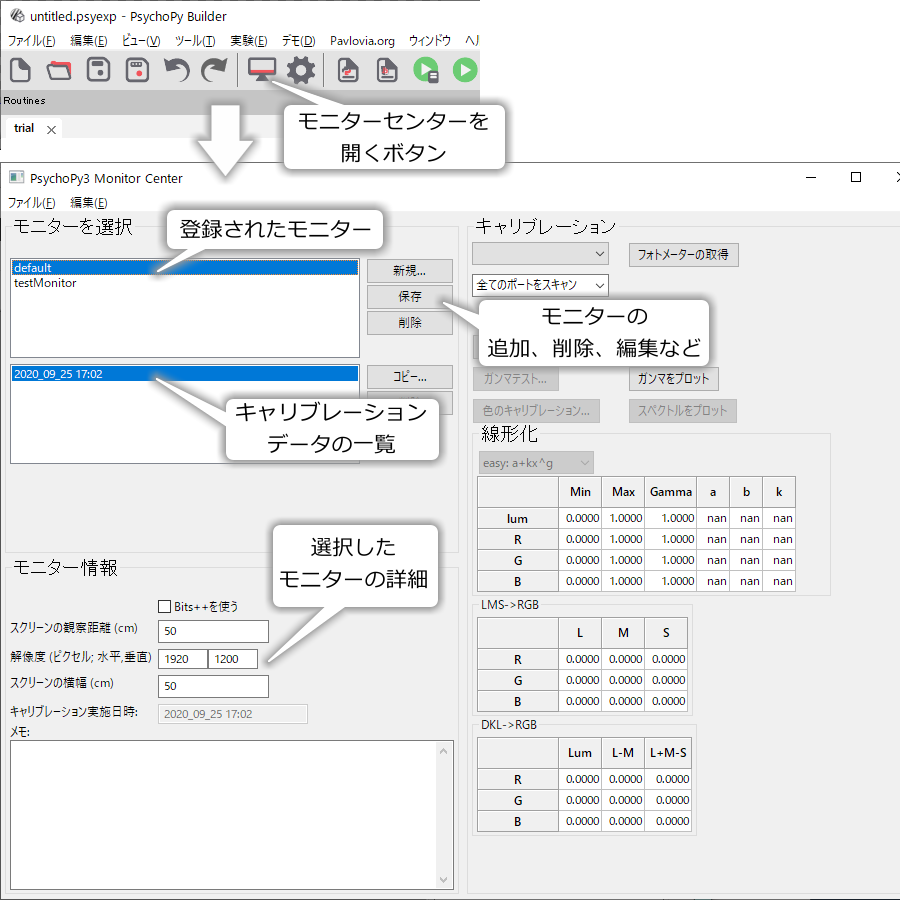
Task: Click the B row Min cell in gamma table
Action: click(x=580, y=581)
